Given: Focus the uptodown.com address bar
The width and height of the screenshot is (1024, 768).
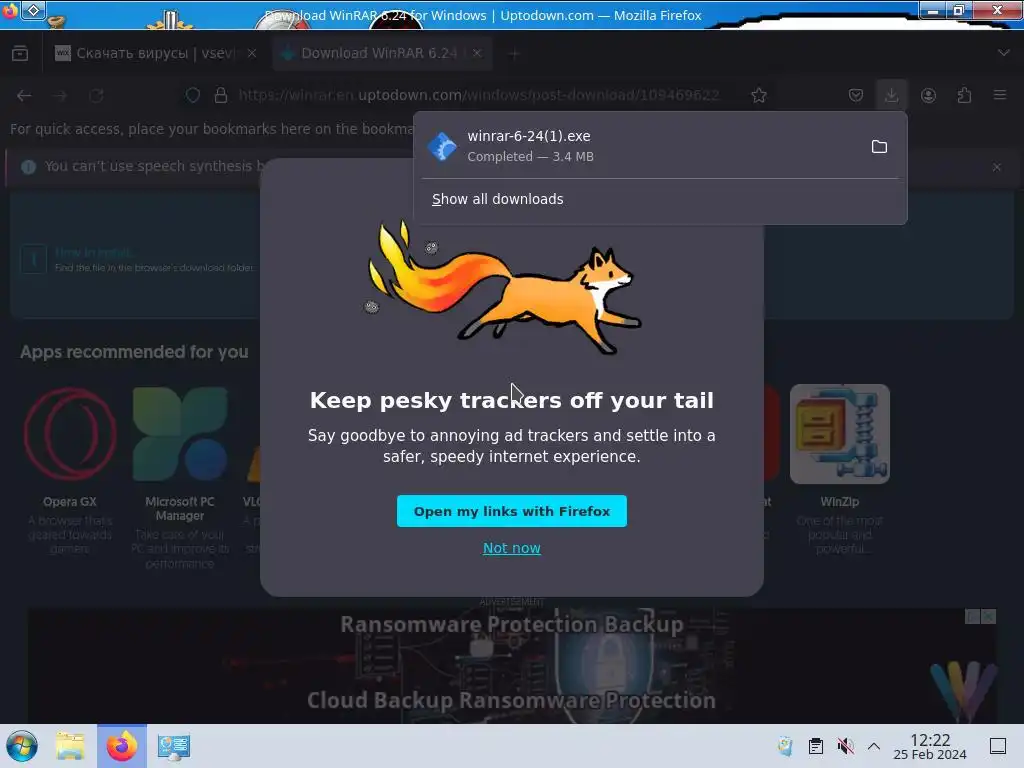Looking at the screenshot, I should (479, 95).
